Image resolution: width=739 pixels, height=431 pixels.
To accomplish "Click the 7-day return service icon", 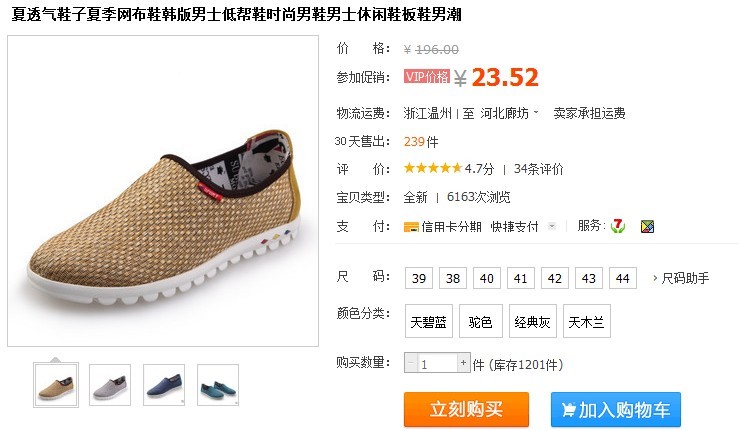I will (617, 226).
